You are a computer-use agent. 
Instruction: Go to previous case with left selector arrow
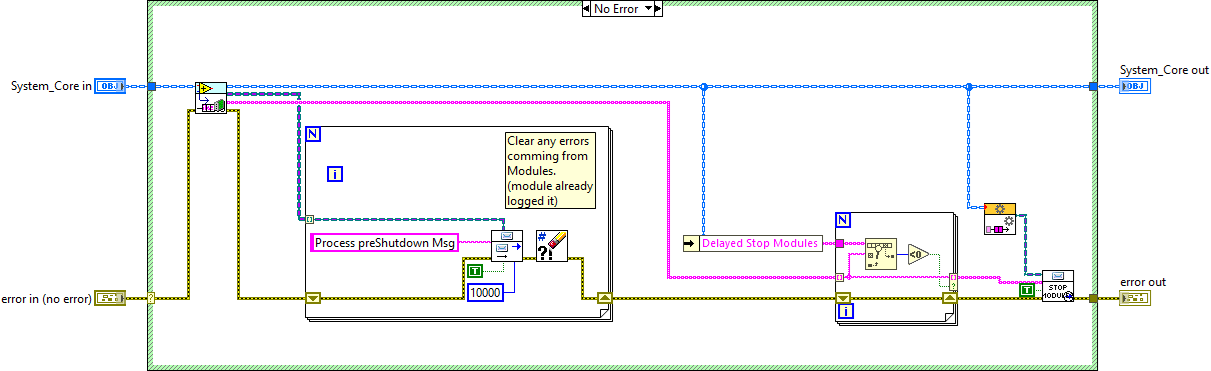[586, 8]
